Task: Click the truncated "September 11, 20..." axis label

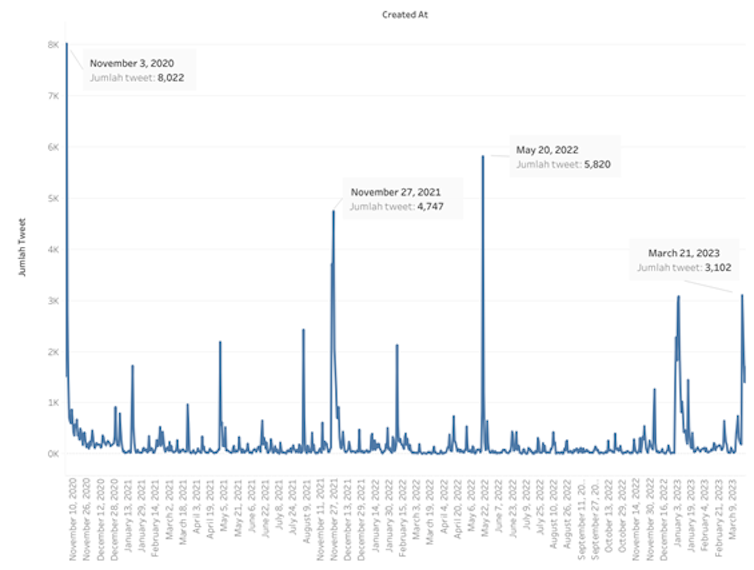Action: tap(582, 522)
